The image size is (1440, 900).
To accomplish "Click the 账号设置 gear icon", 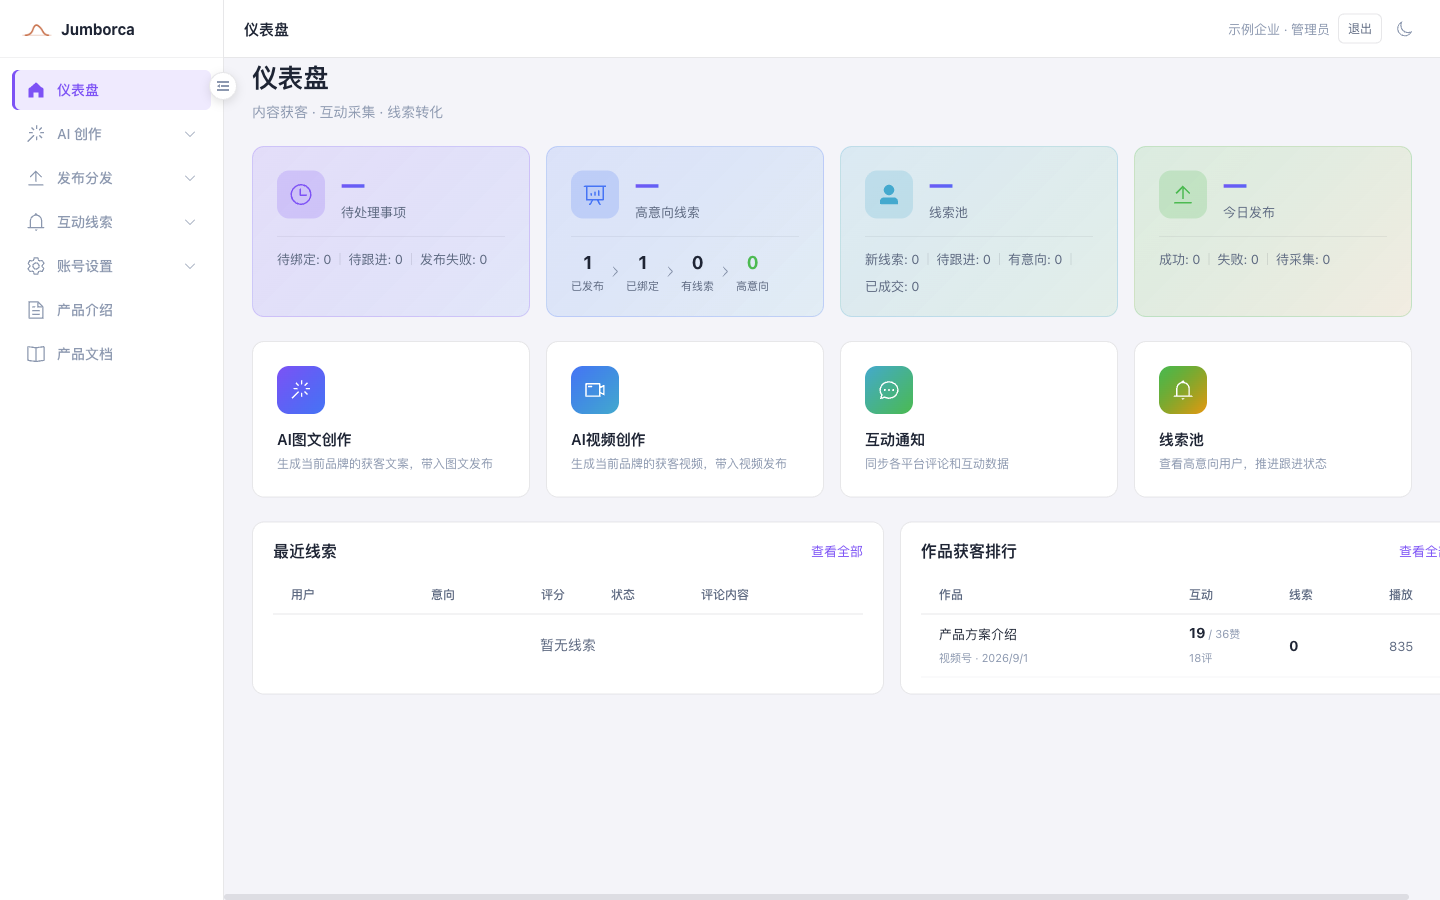I will [x=36, y=266].
